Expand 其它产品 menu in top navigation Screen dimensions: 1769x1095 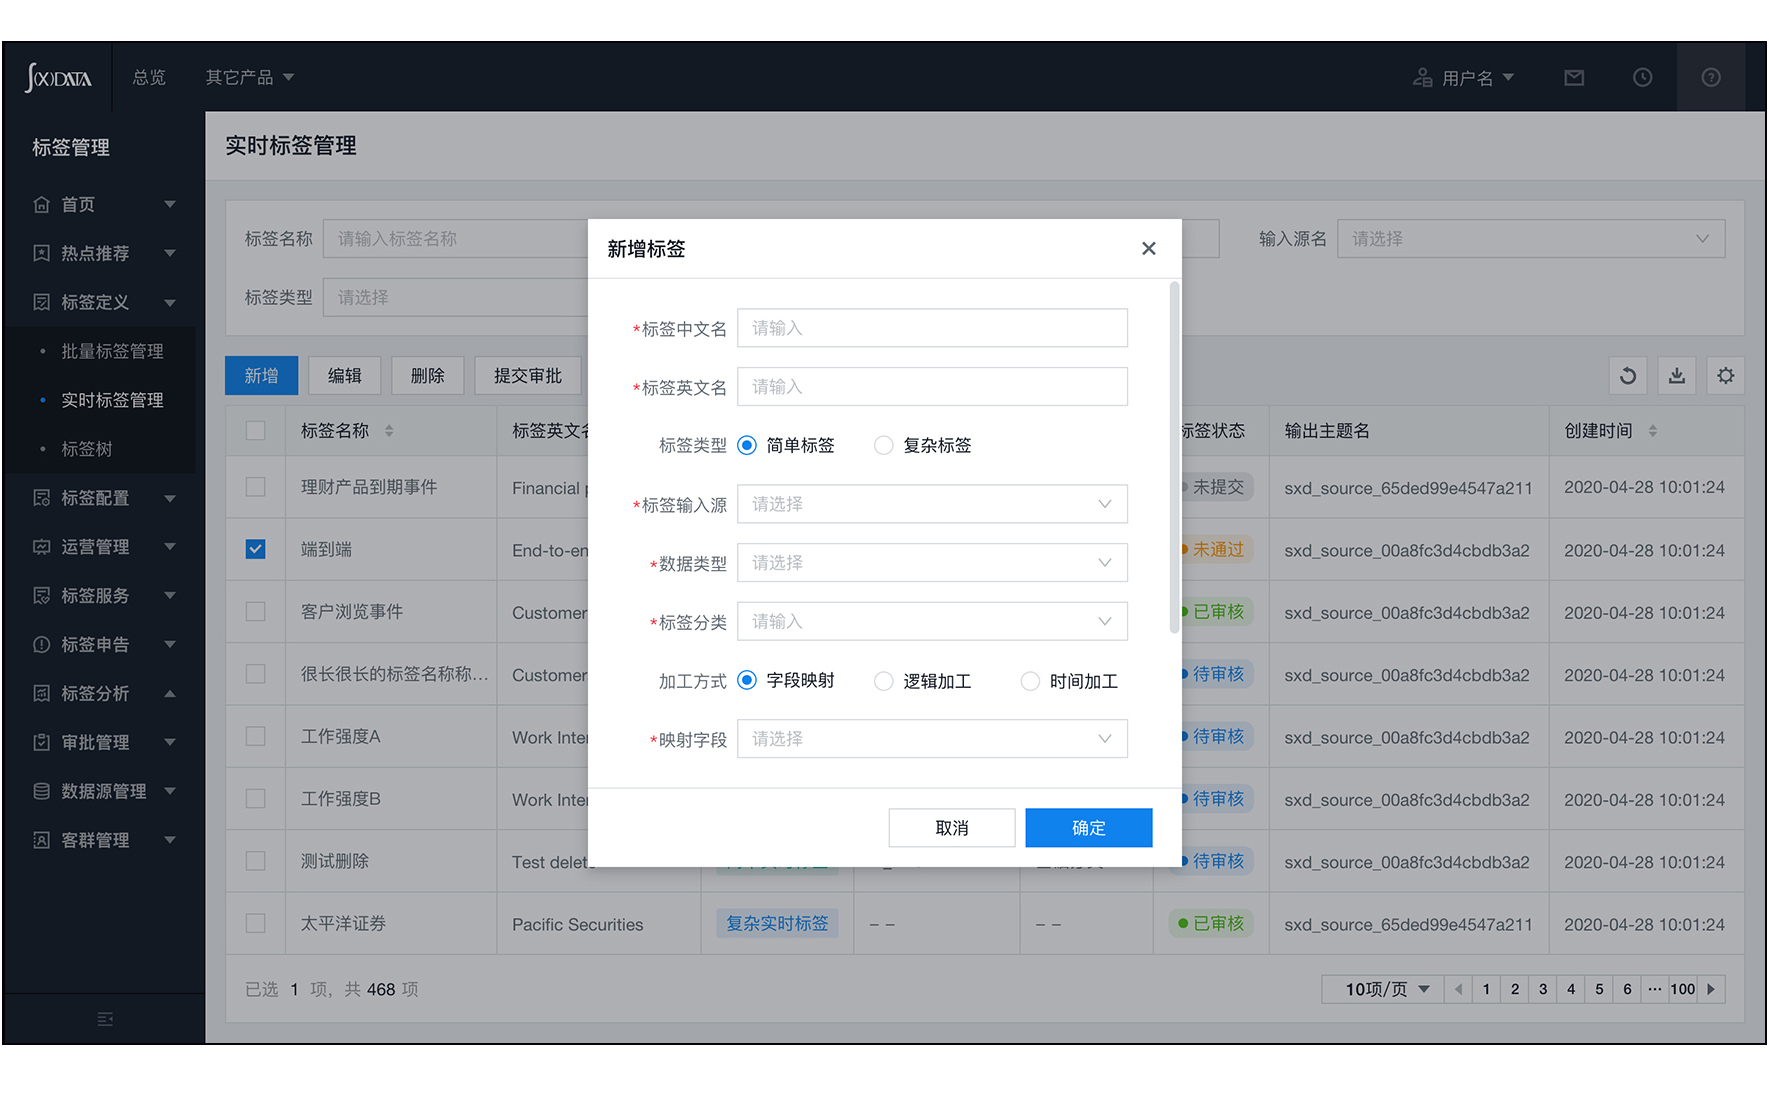pos(249,78)
